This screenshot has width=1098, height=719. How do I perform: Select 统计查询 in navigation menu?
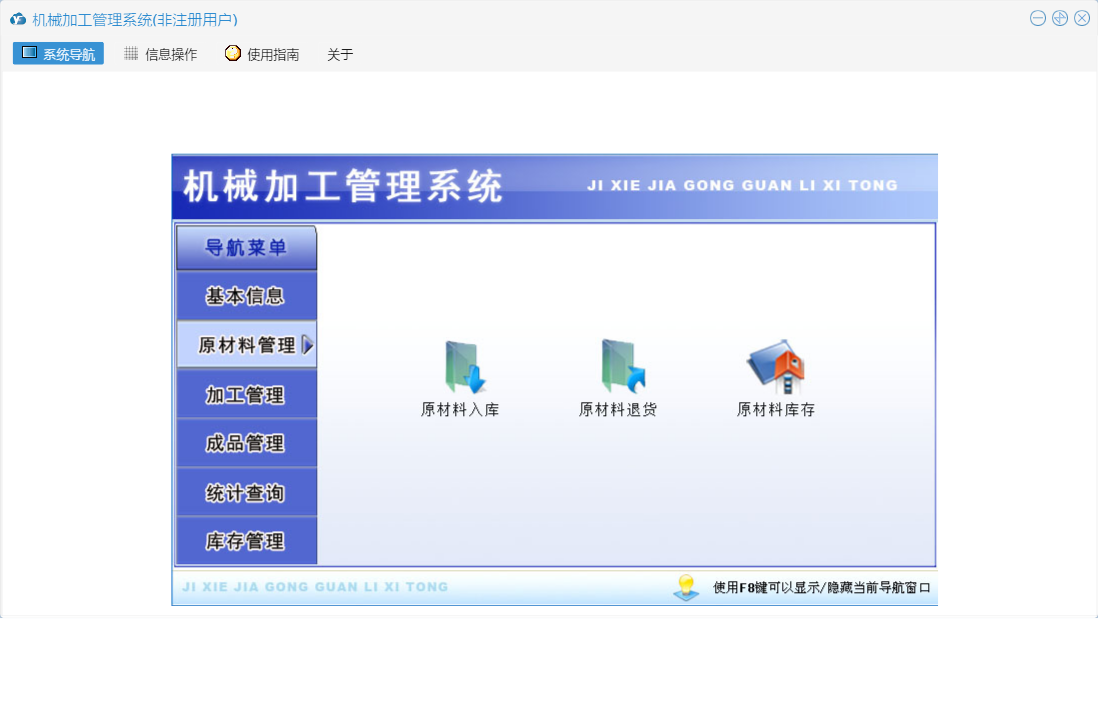[x=246, y=493]
